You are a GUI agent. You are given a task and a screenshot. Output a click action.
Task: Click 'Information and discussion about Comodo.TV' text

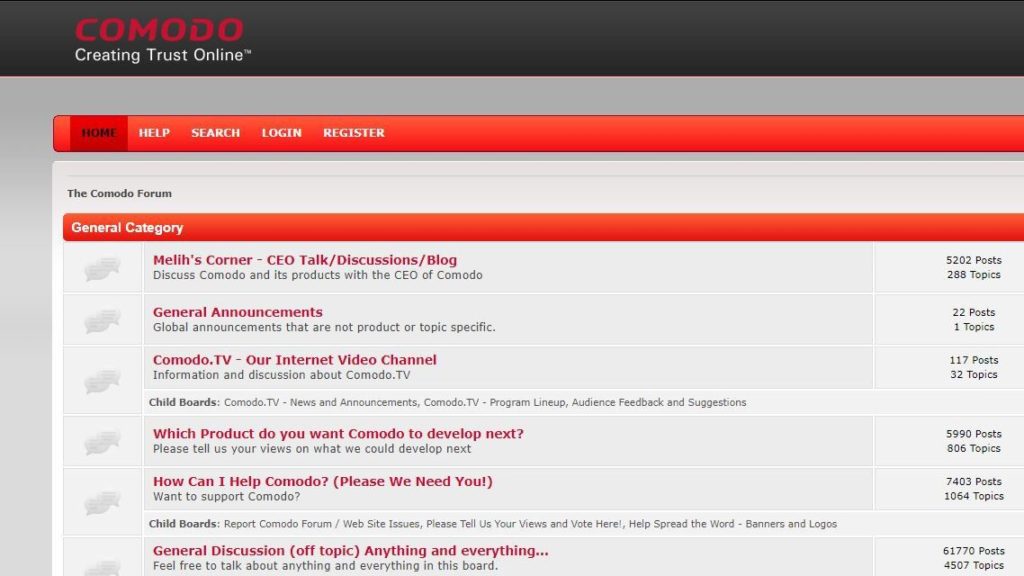click(x=281, y=375)
